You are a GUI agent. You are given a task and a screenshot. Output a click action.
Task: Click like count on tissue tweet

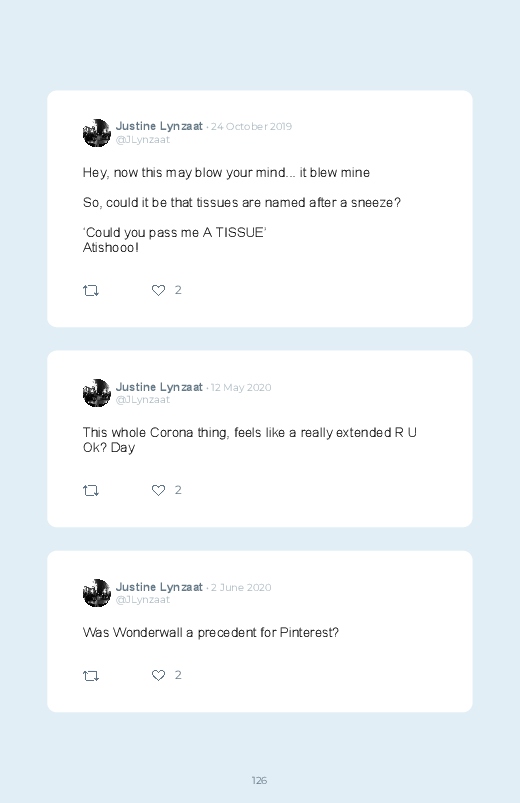(x=178, y=290)
